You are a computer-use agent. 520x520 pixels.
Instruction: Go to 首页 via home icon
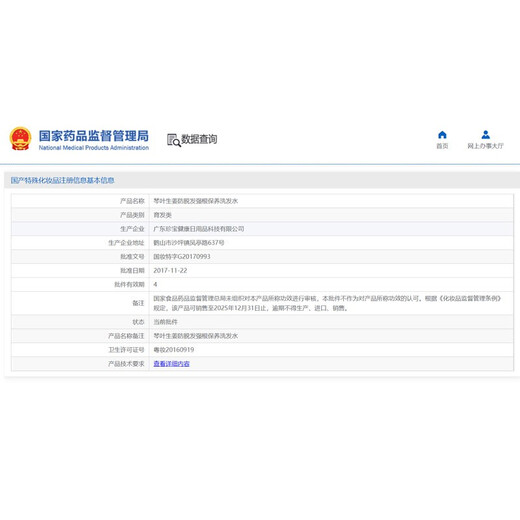coord(442,135)
